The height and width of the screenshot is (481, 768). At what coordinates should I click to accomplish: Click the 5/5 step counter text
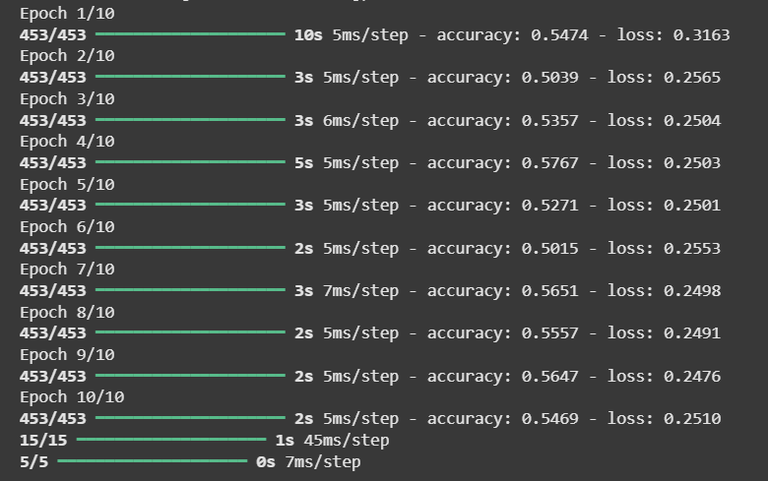coord(34,462)
